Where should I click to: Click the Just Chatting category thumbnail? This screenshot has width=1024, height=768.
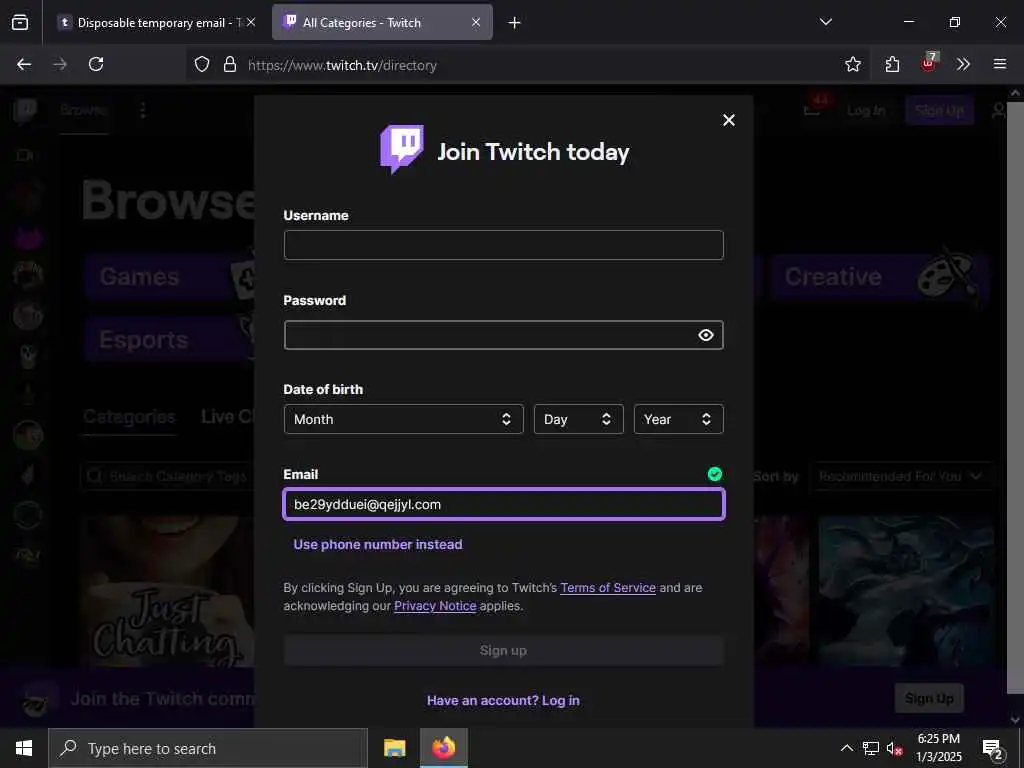click(x=168, y=591)
